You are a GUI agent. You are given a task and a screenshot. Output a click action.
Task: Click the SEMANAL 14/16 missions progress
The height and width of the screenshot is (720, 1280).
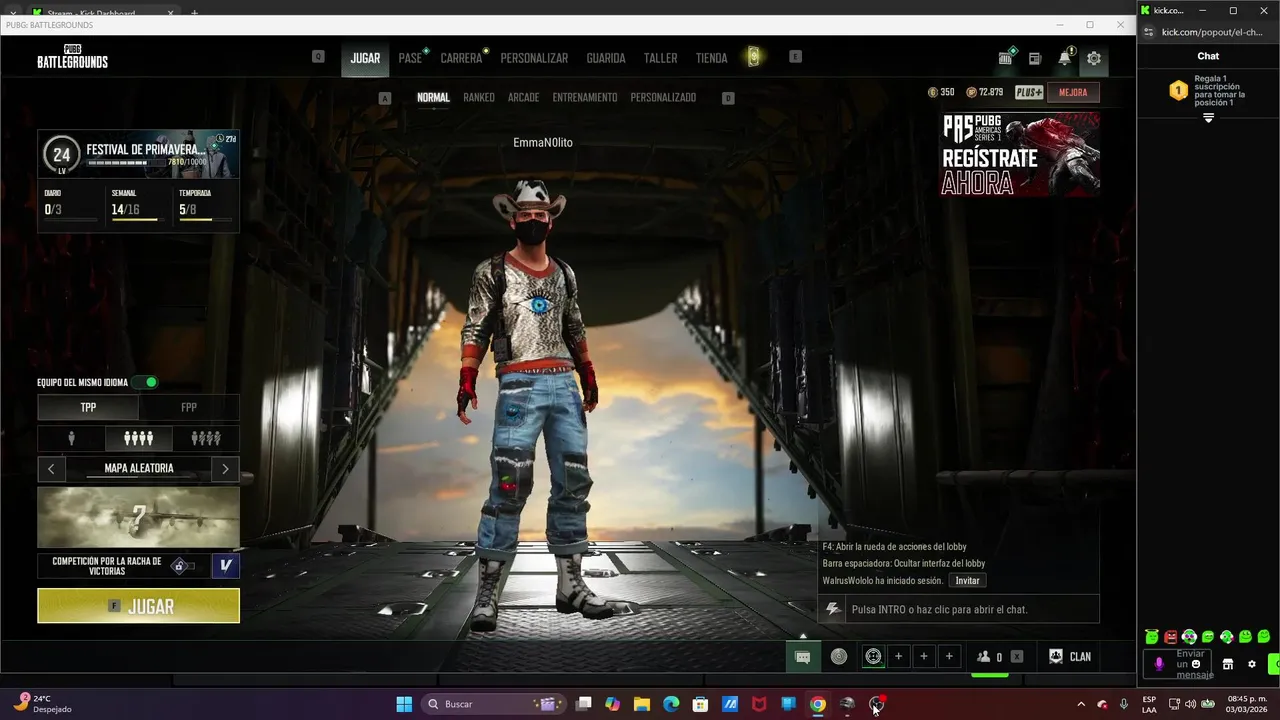pos(138,204)
